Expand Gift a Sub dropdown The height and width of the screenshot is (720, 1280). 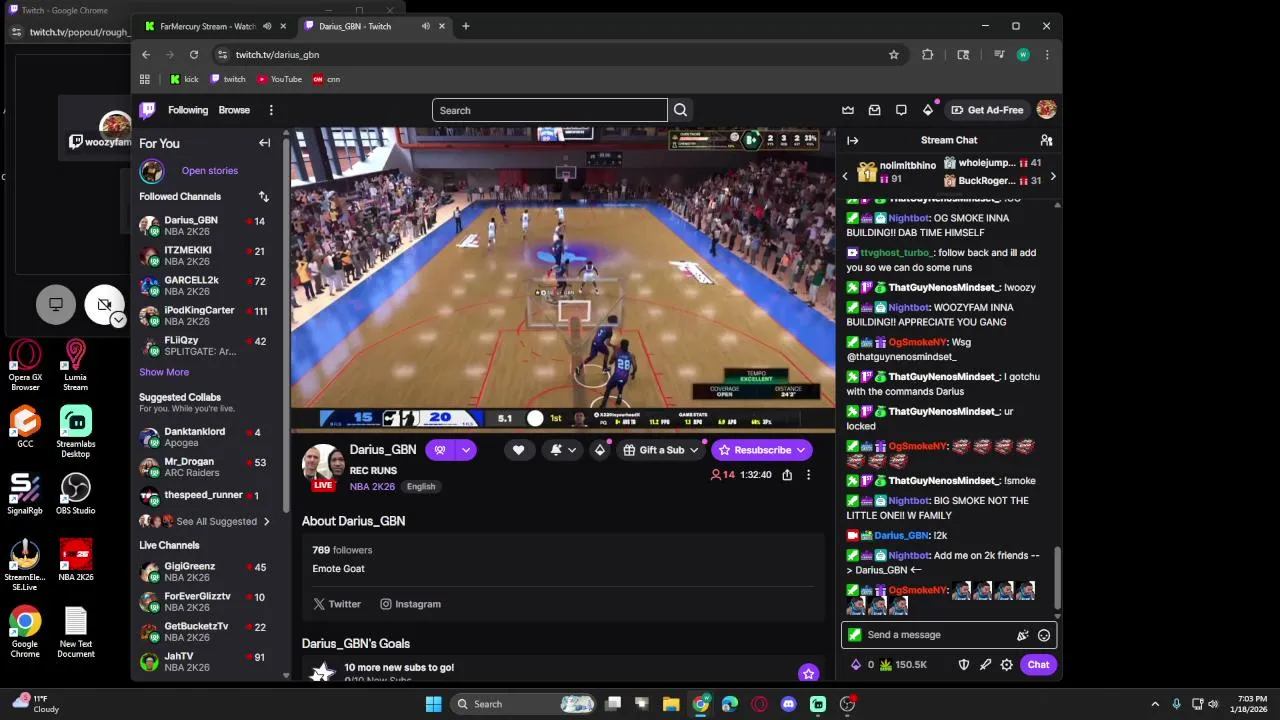693,450
